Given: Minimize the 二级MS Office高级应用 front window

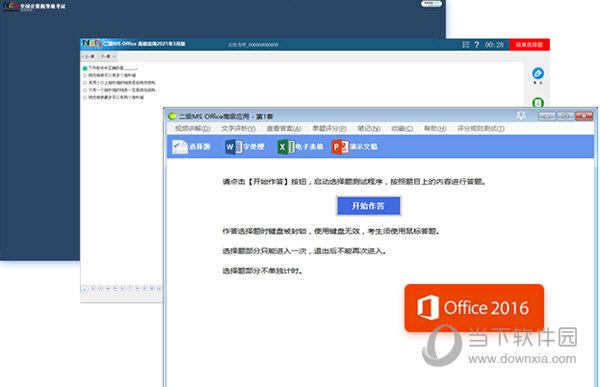Looking at the screenshot, I should click(547, 116).
